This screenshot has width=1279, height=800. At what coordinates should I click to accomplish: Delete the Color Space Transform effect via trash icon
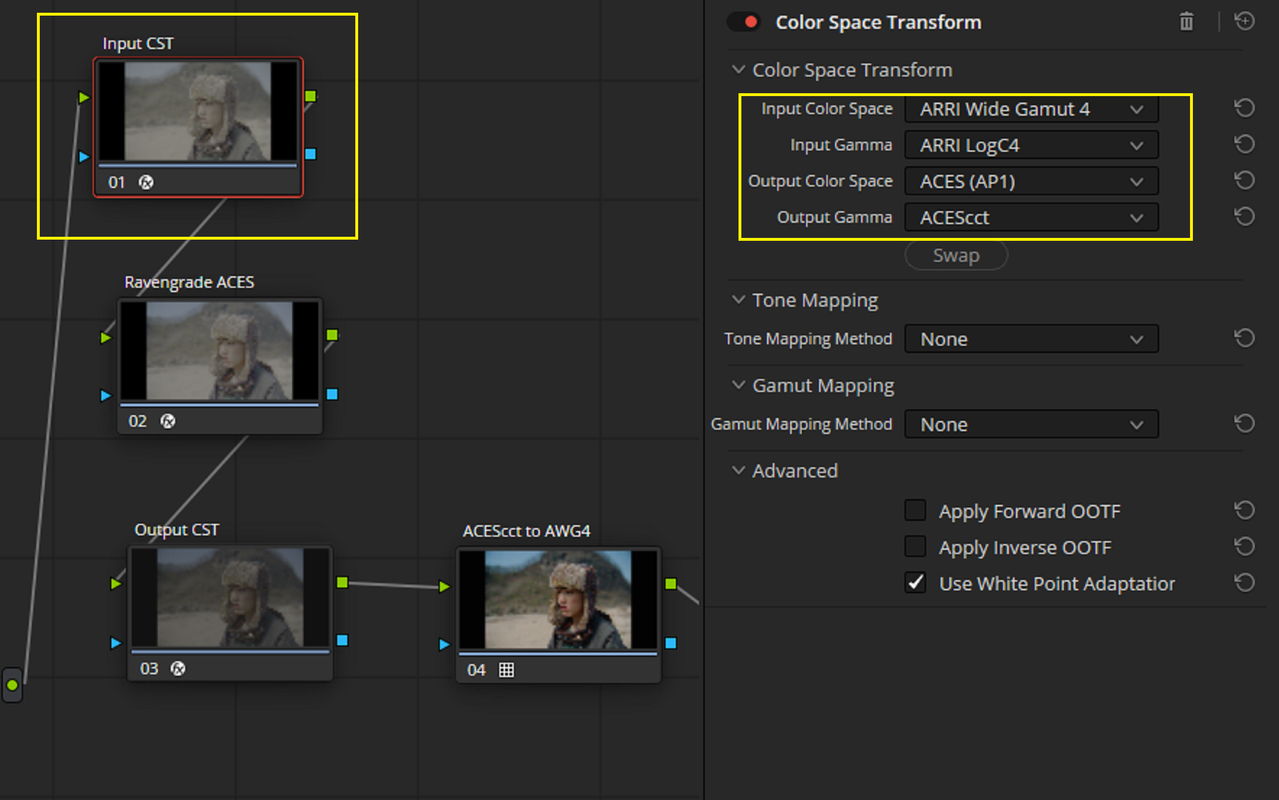click(x=1186, y=22)
